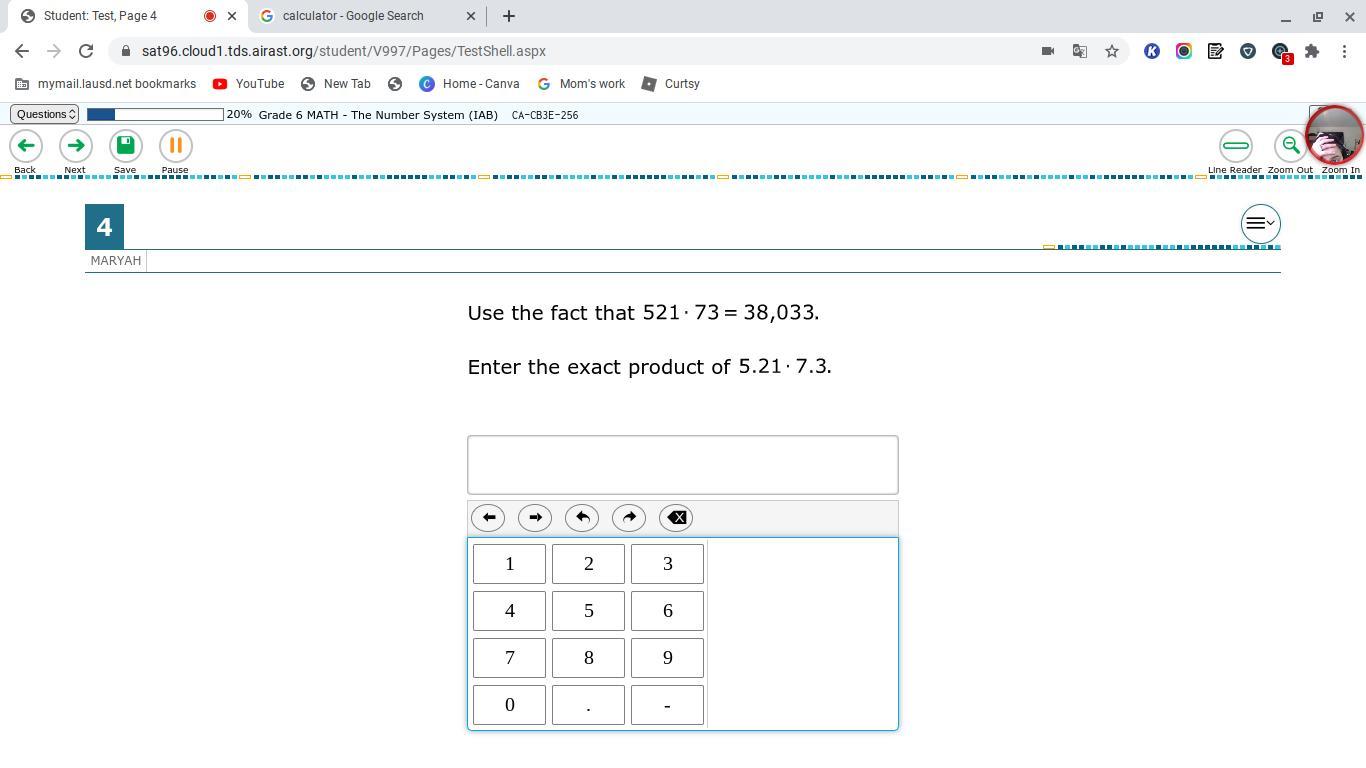Click keypad digit 9
Screen dimensions: 1366x768
click(x=667, y=658)
